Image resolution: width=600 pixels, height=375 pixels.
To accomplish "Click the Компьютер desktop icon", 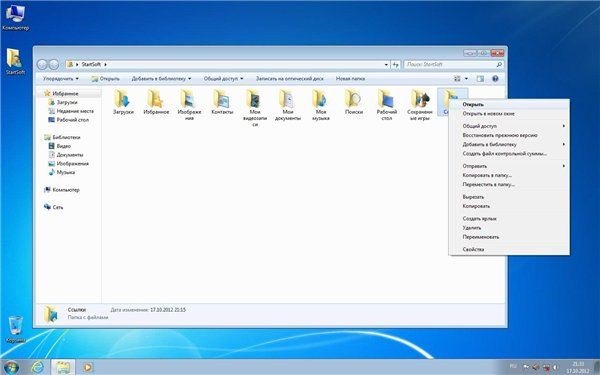I will point(15,18).
